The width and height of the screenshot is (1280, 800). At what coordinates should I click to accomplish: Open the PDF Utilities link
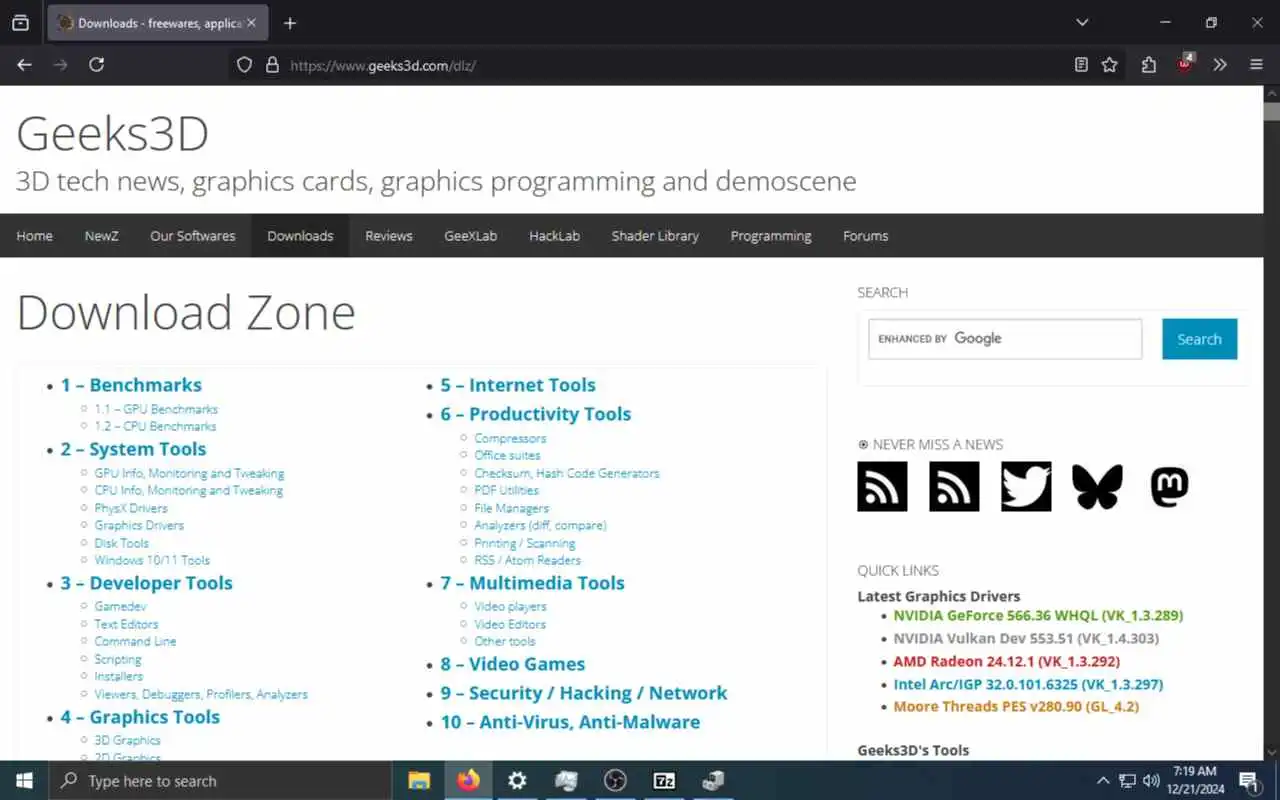click(x=507, y=490)
